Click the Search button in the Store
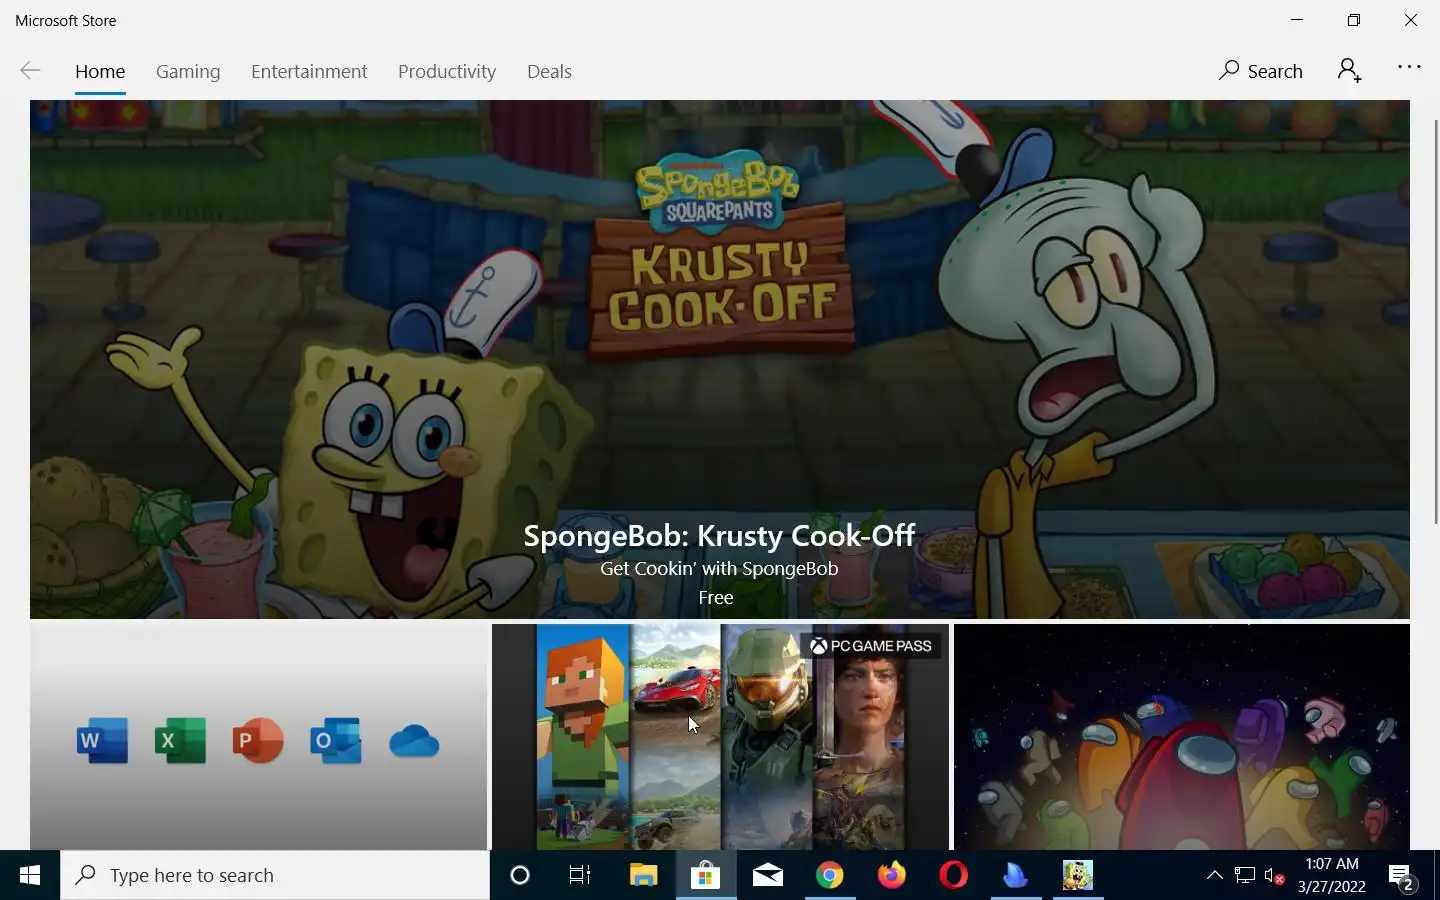1440x900 pixels. (x=1261, y=71)
